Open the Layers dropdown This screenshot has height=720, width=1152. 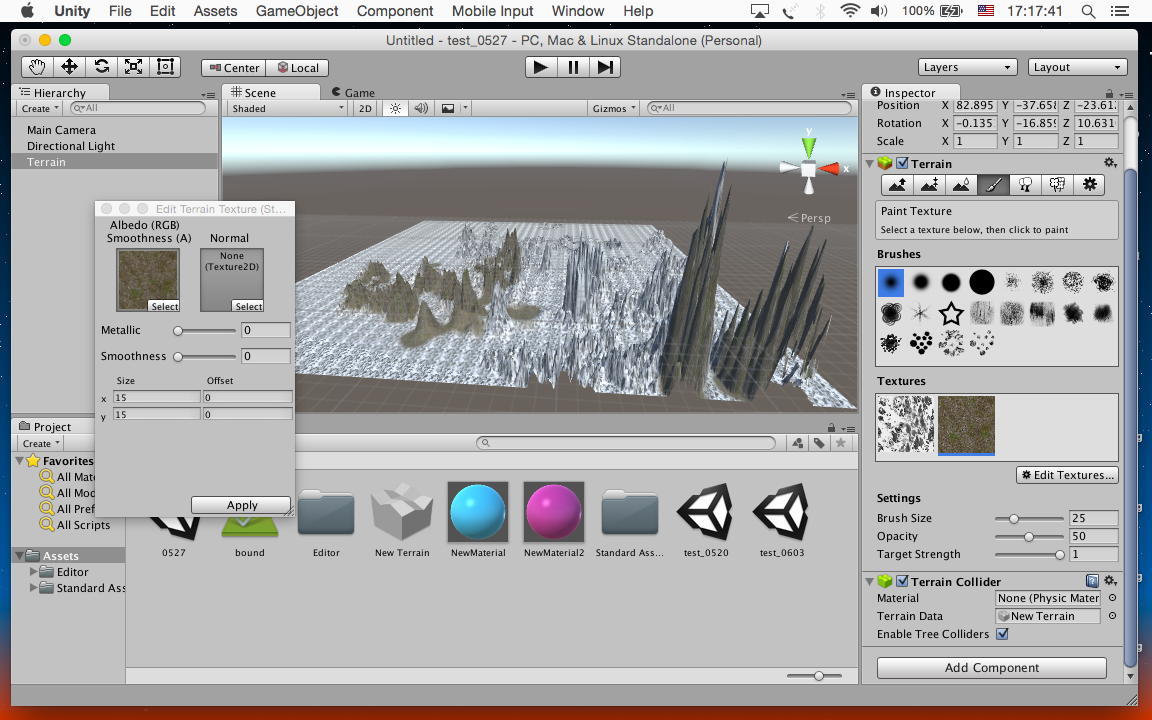pyautogui.click(x=967, y=67)
